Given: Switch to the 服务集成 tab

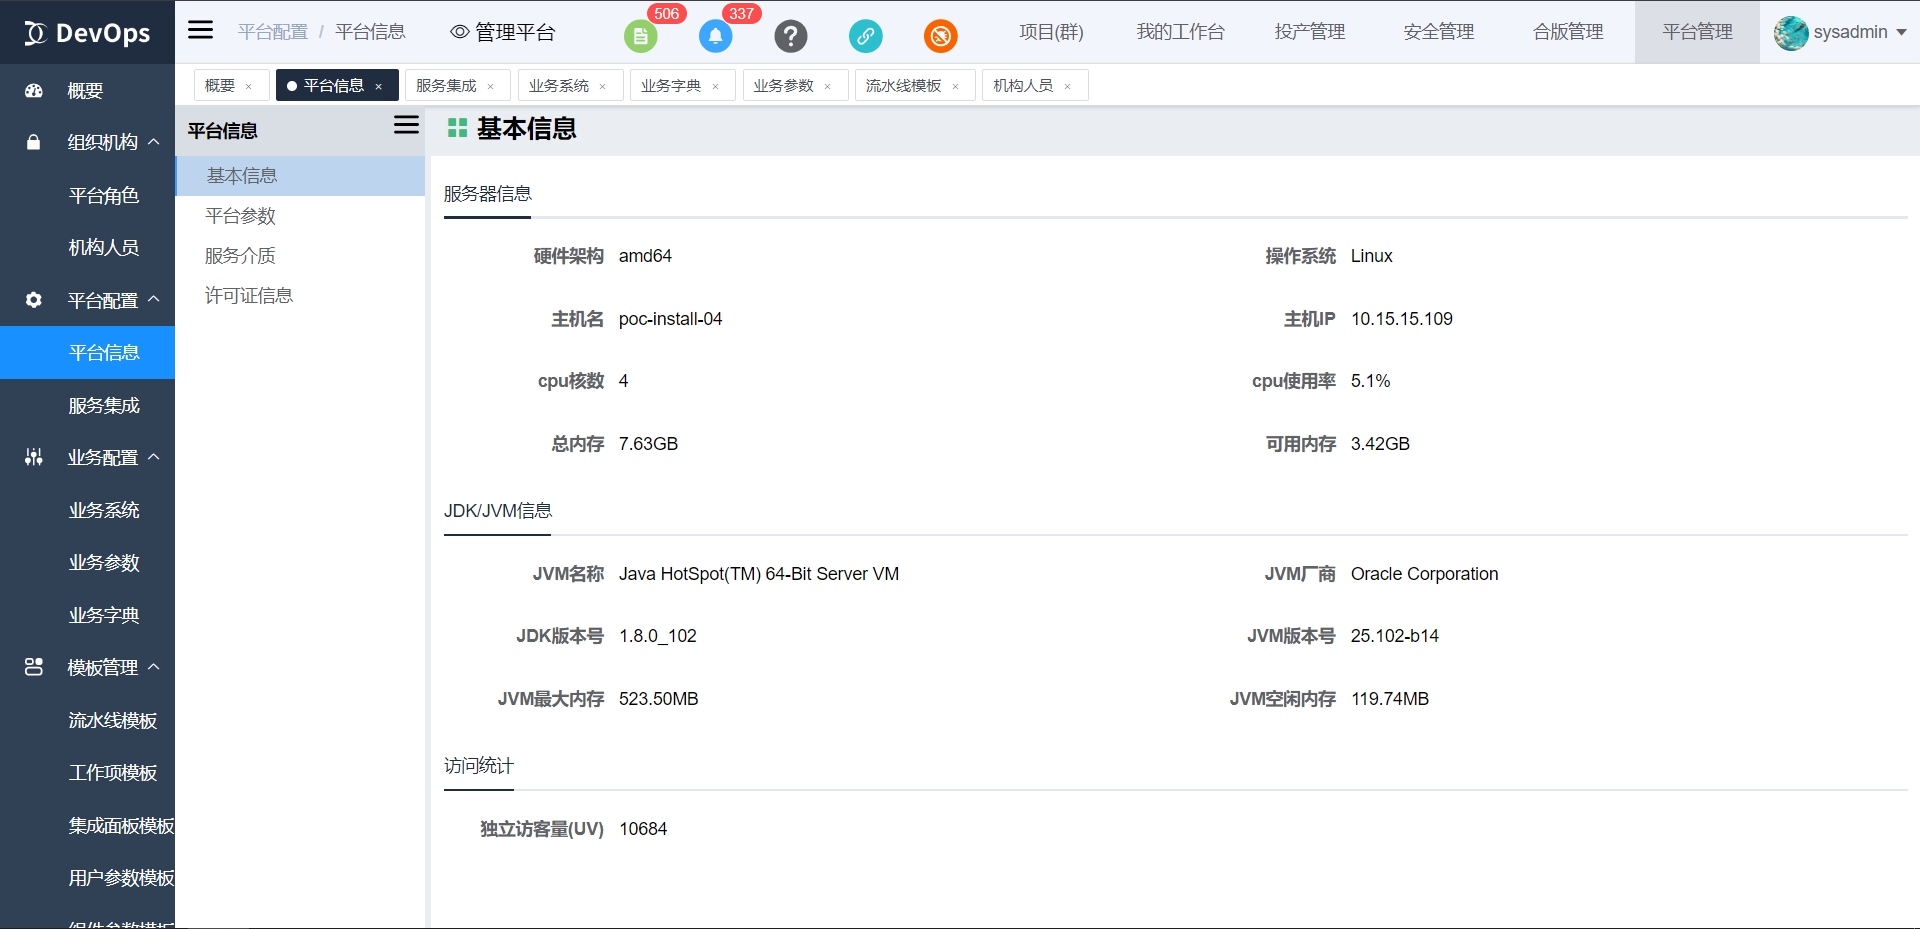Looking at the screenshot, I should [x=446, y=86].
